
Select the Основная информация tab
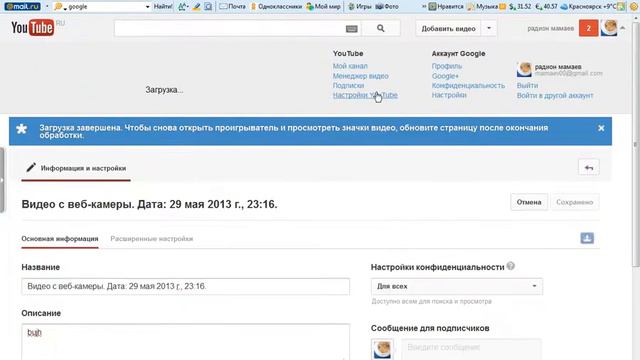[60, 239]
